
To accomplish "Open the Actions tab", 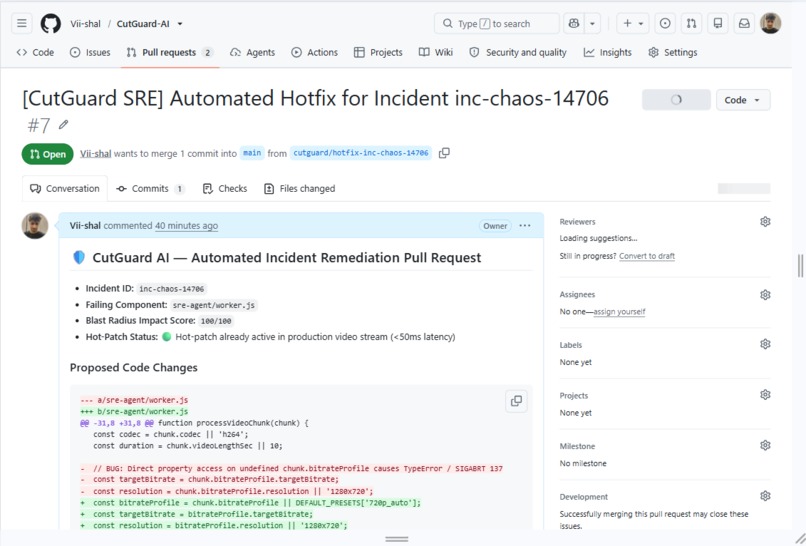I will 315,52.
